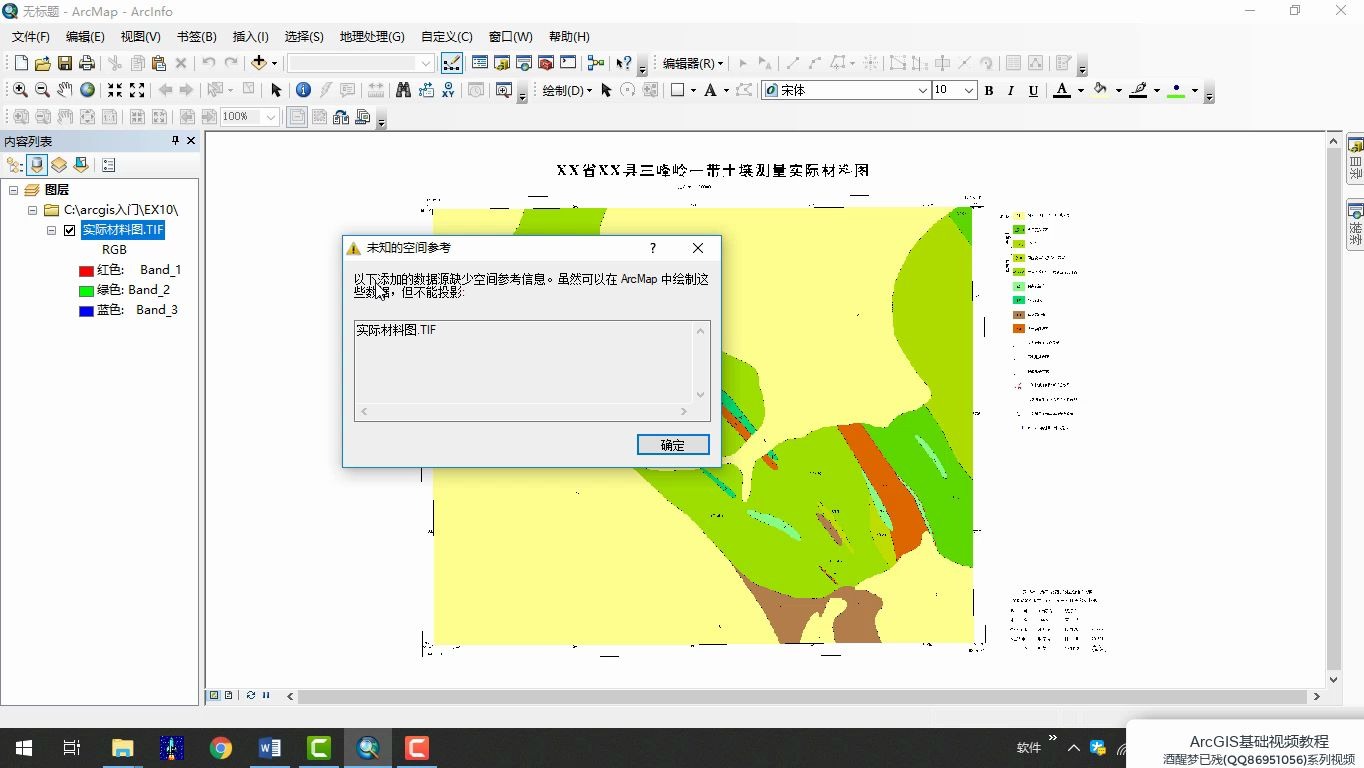The width and height of the screenshot is (1364, 768).
Task: Zoom to full extent globe icon
Action: [x=88, y=90]
